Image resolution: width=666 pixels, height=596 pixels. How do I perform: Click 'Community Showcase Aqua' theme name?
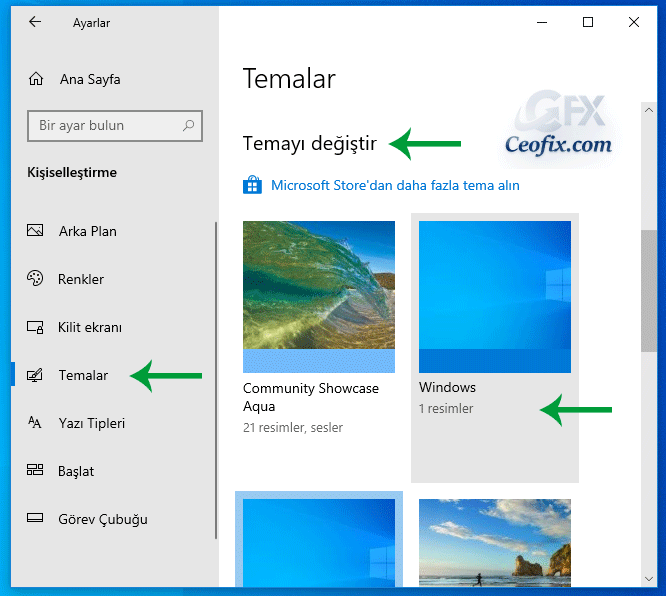310,397
